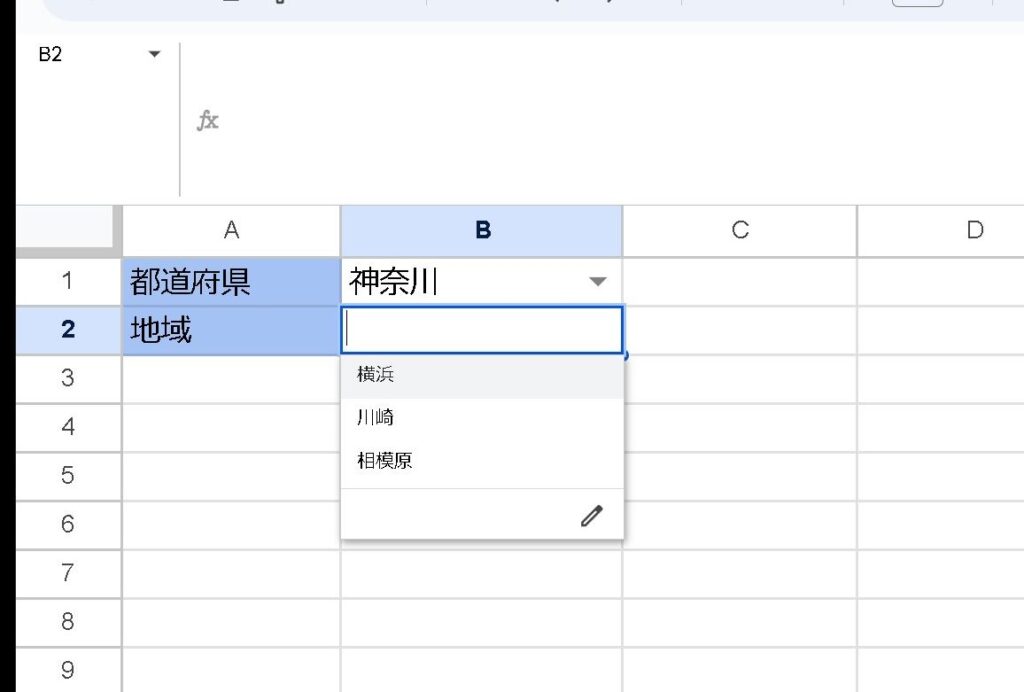Select column A header
Image resolution: width=1024 pixels, height=692 pixels.
(x=231, y=230)
